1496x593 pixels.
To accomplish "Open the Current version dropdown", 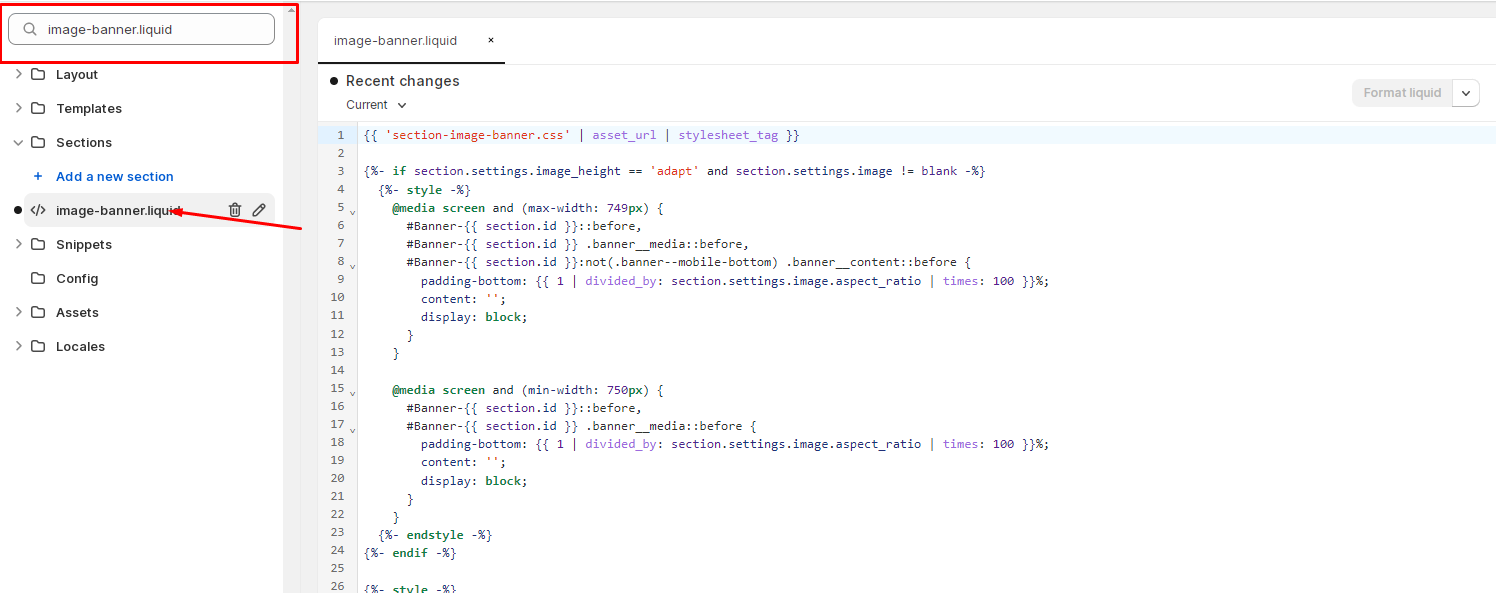I will click(377, 105).
